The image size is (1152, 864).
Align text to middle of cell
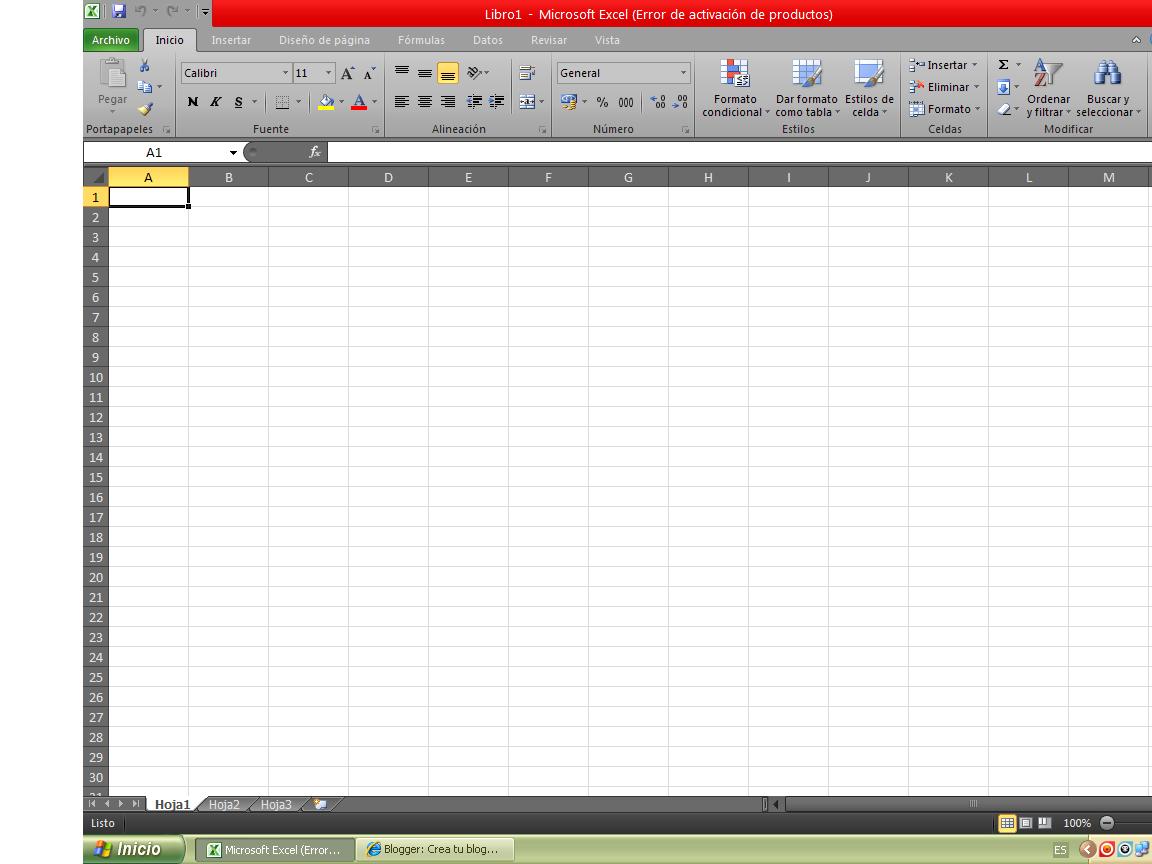pyautogui.click(x=425, y=72)
